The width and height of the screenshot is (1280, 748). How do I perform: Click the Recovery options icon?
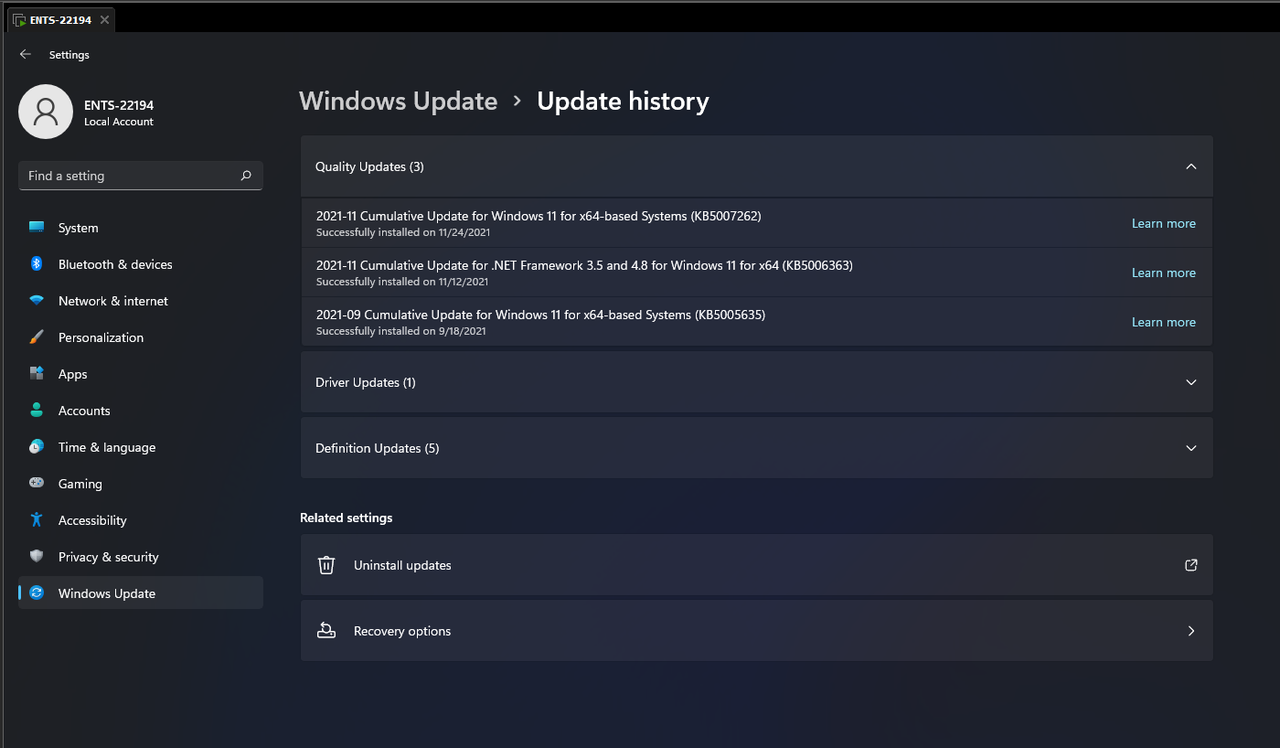pos(326,631)
